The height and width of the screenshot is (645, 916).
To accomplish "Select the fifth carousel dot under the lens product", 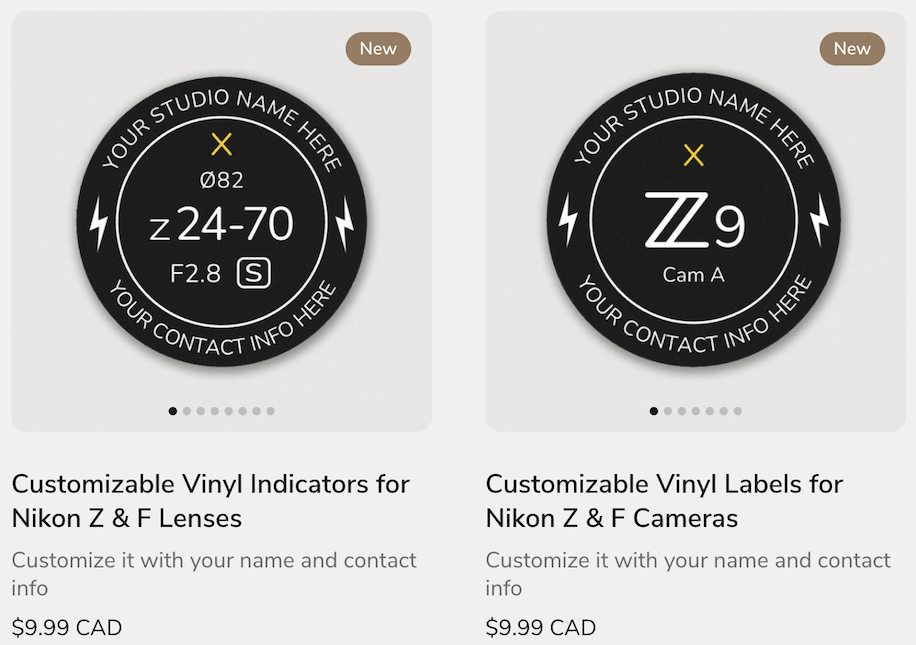I will 228,410.
